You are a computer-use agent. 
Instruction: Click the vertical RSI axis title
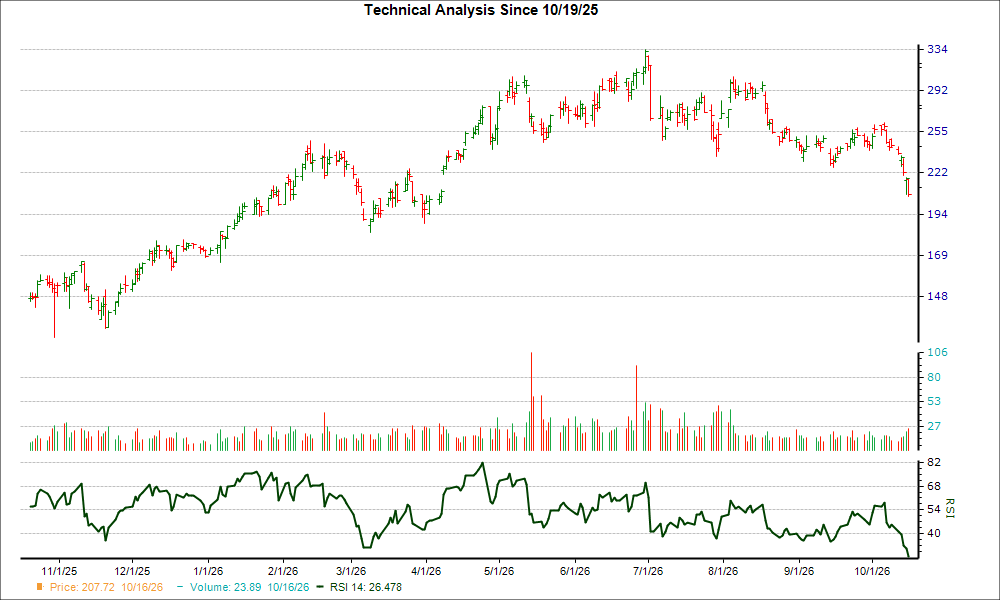pos(950,508)
